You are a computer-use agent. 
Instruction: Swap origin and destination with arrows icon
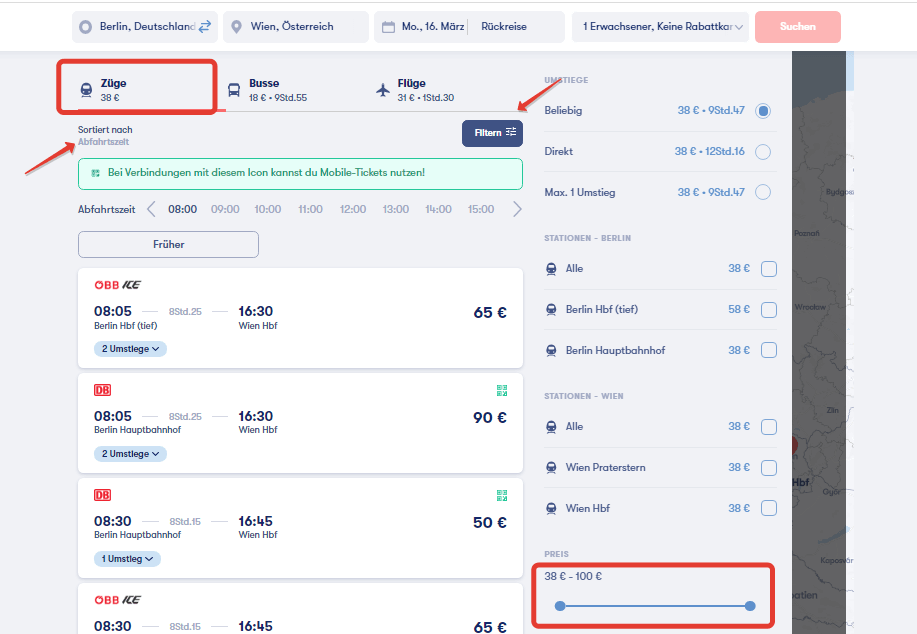[x=205, y=26]
